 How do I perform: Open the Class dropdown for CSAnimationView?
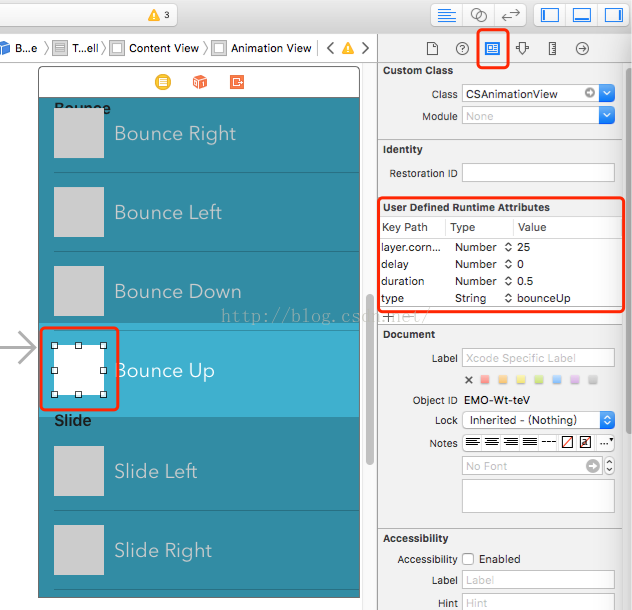tap(607, 94)
